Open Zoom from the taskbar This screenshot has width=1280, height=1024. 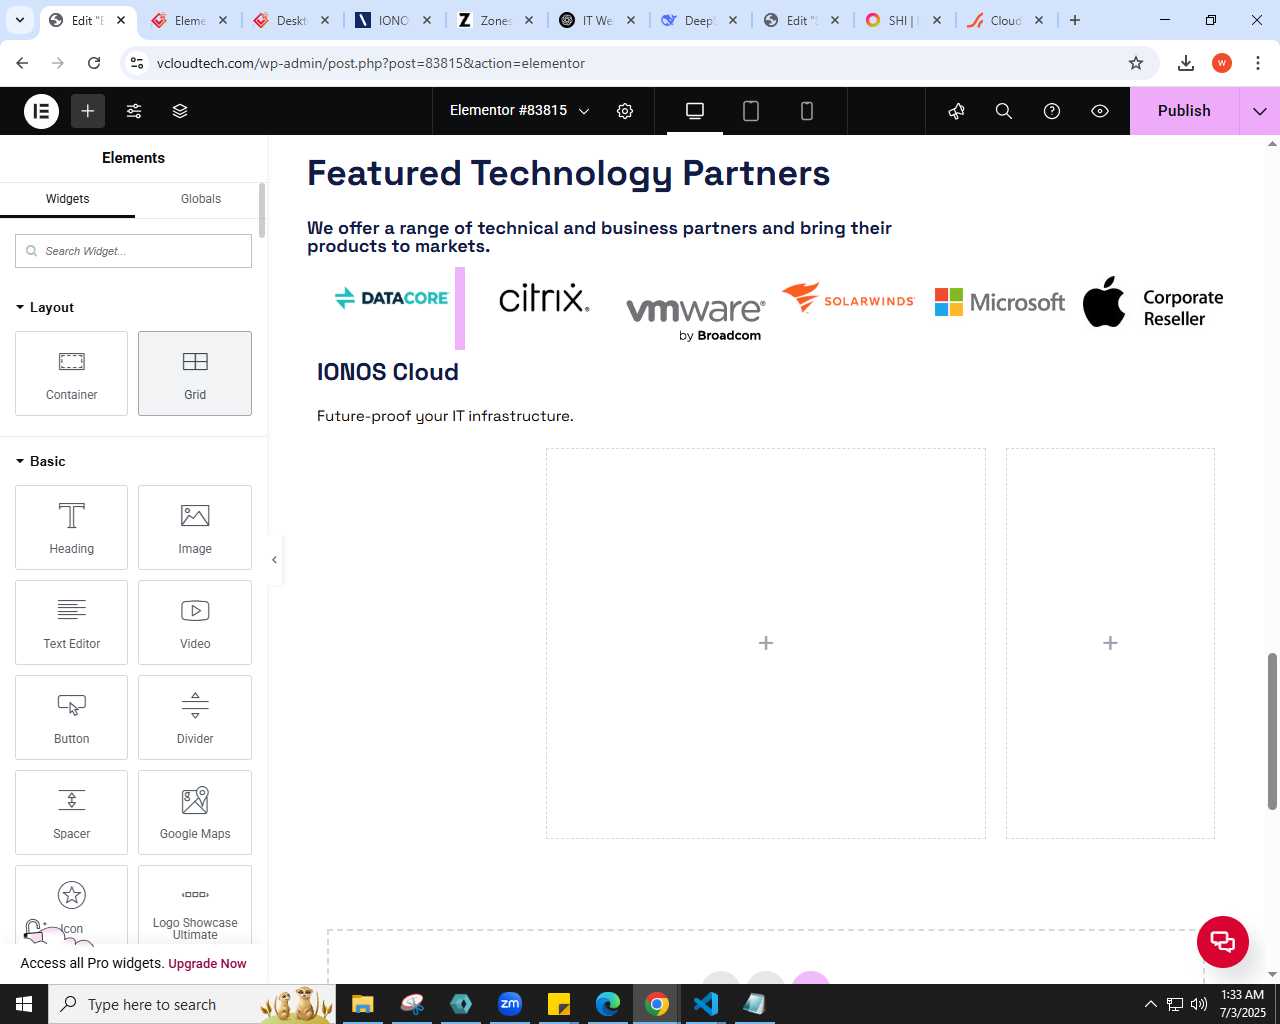tap(510, 1004)
